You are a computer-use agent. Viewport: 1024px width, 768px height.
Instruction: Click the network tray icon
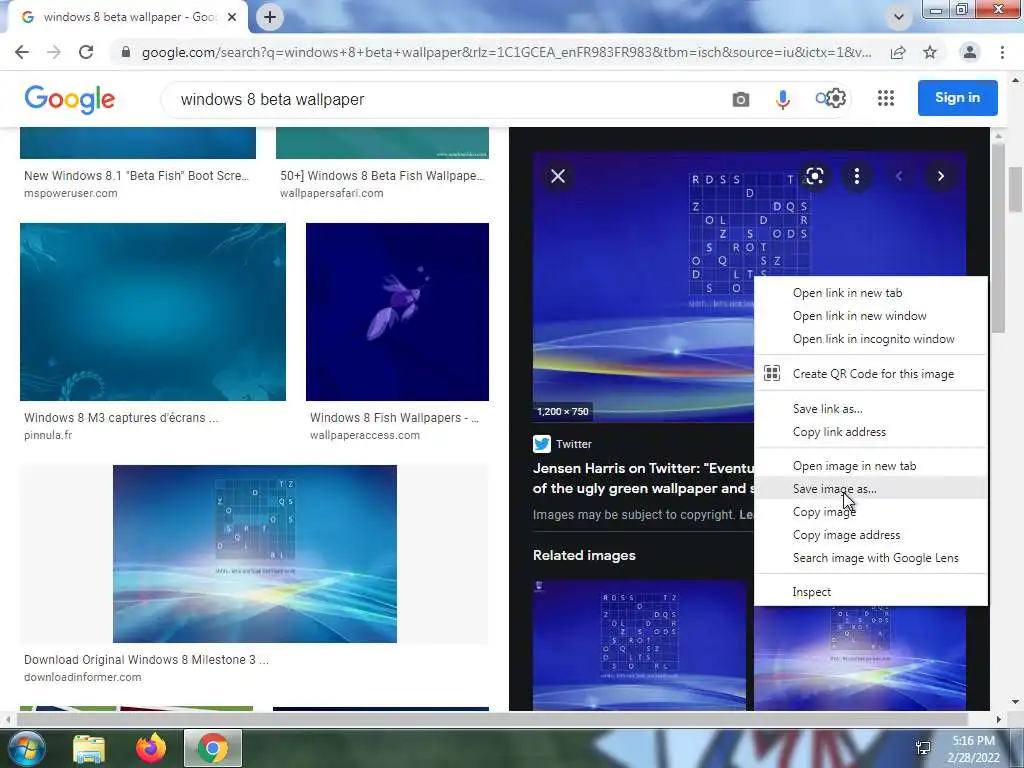[923, 748]
